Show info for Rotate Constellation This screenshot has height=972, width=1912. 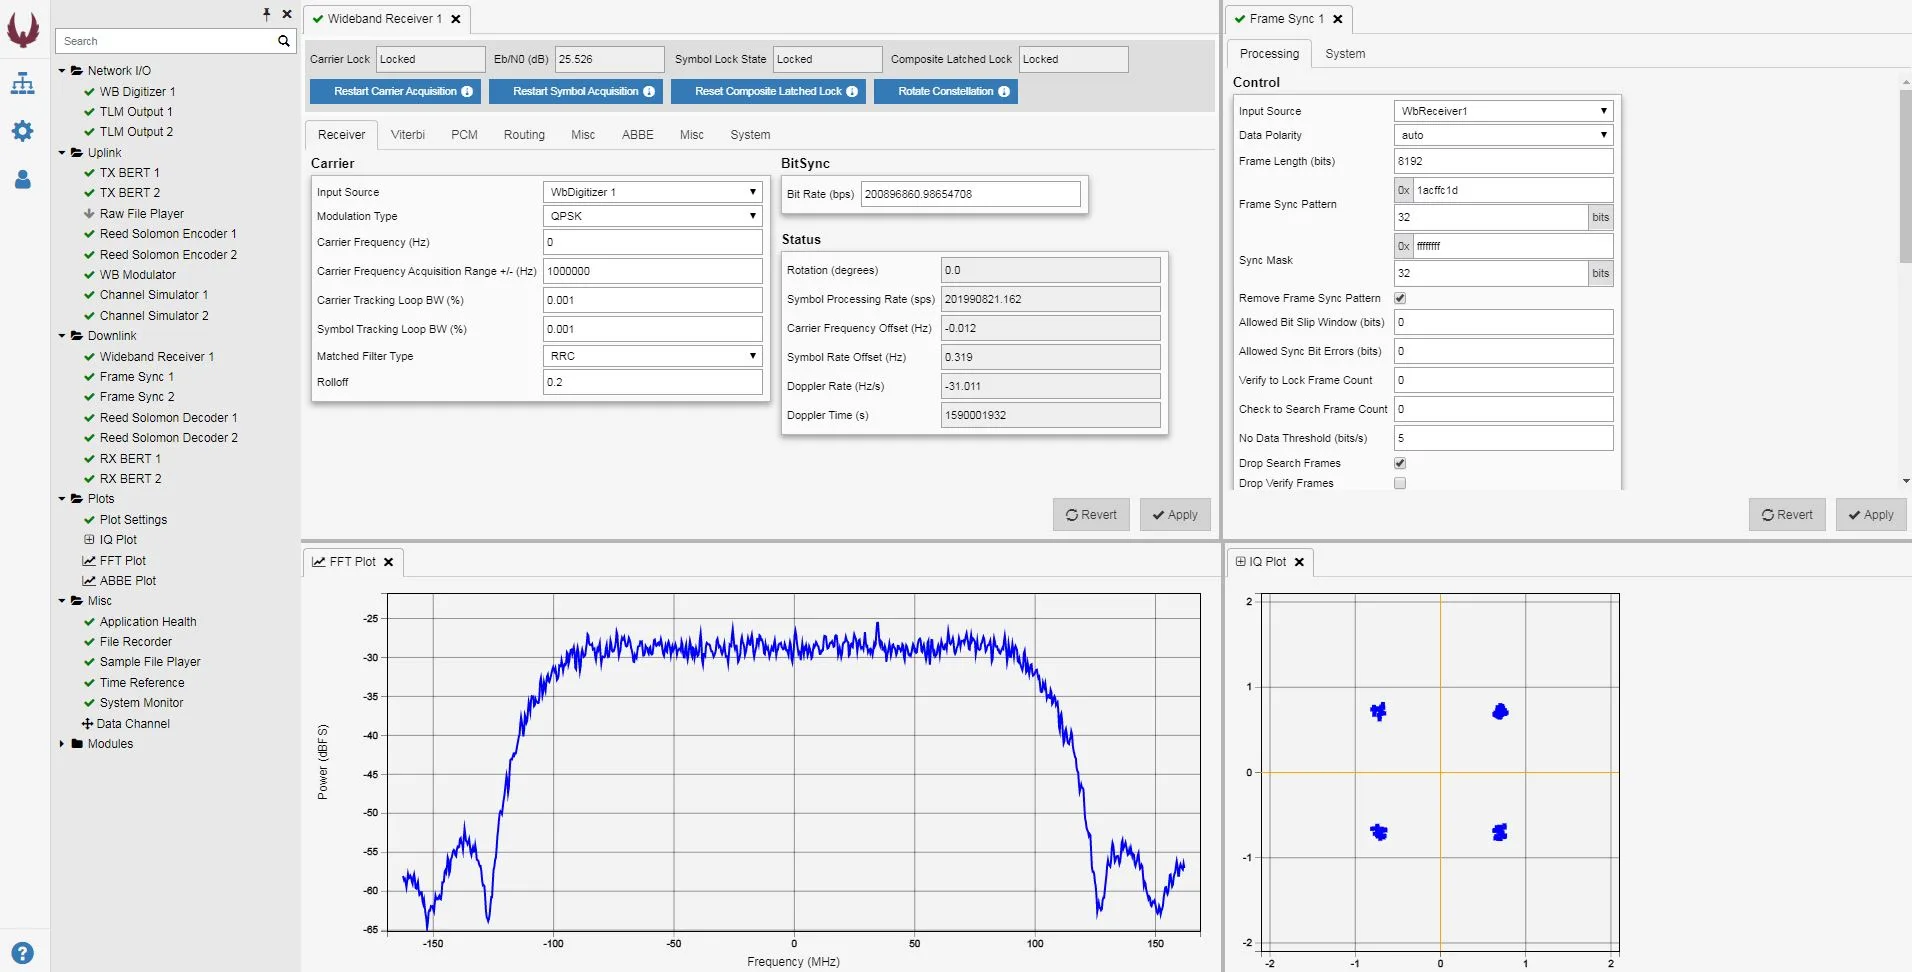[1004, 91]
